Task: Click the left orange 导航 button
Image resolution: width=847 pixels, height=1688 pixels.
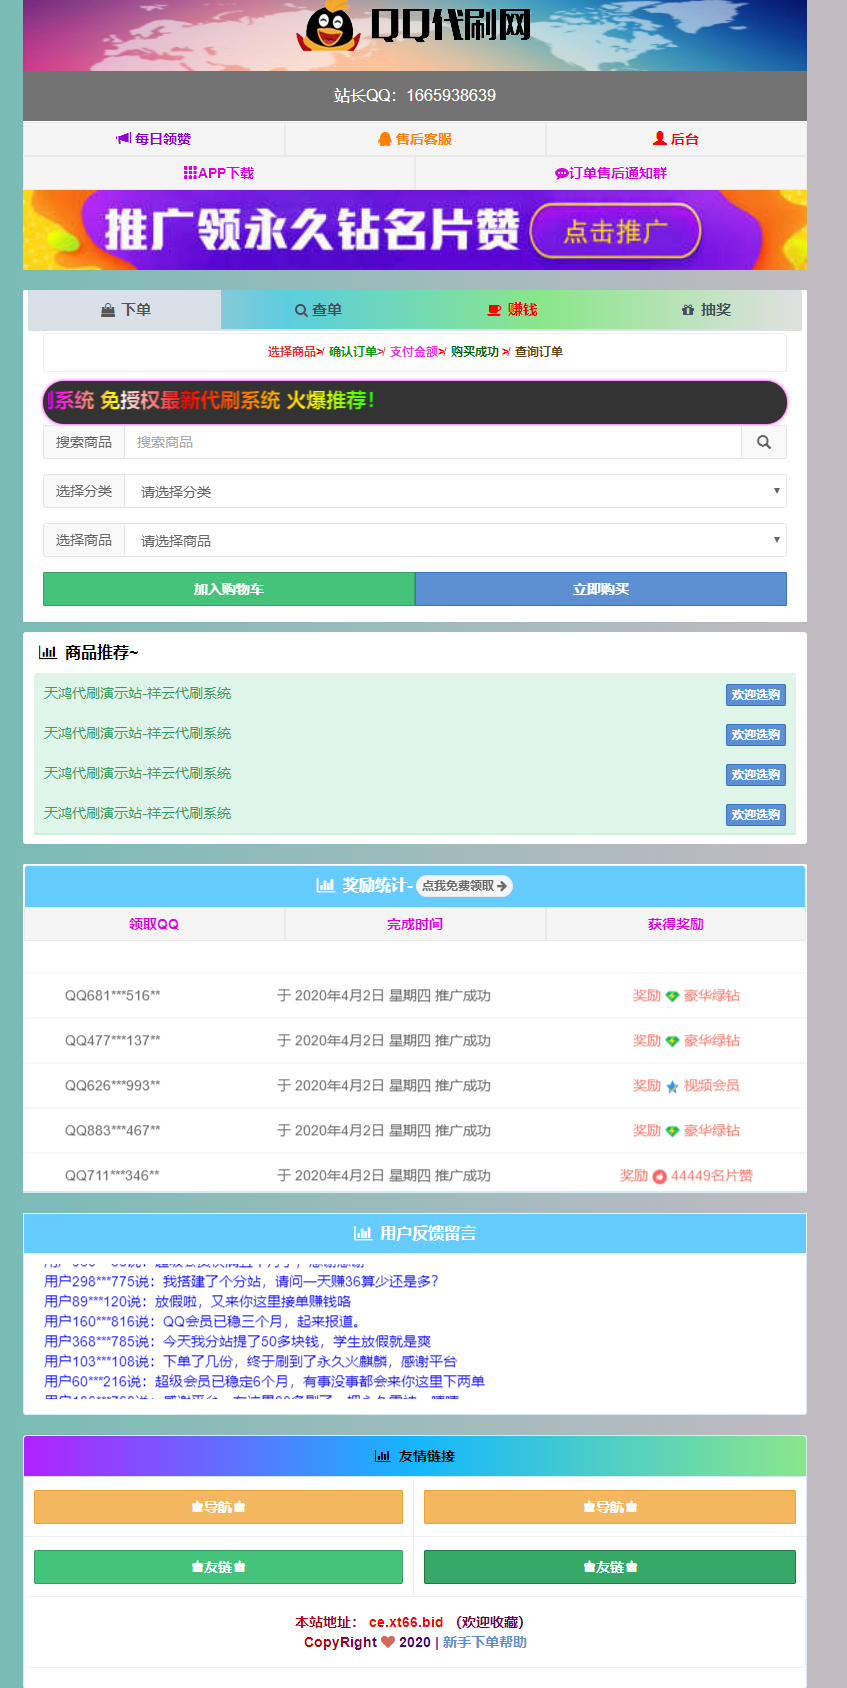Action: pos(218,1507)
